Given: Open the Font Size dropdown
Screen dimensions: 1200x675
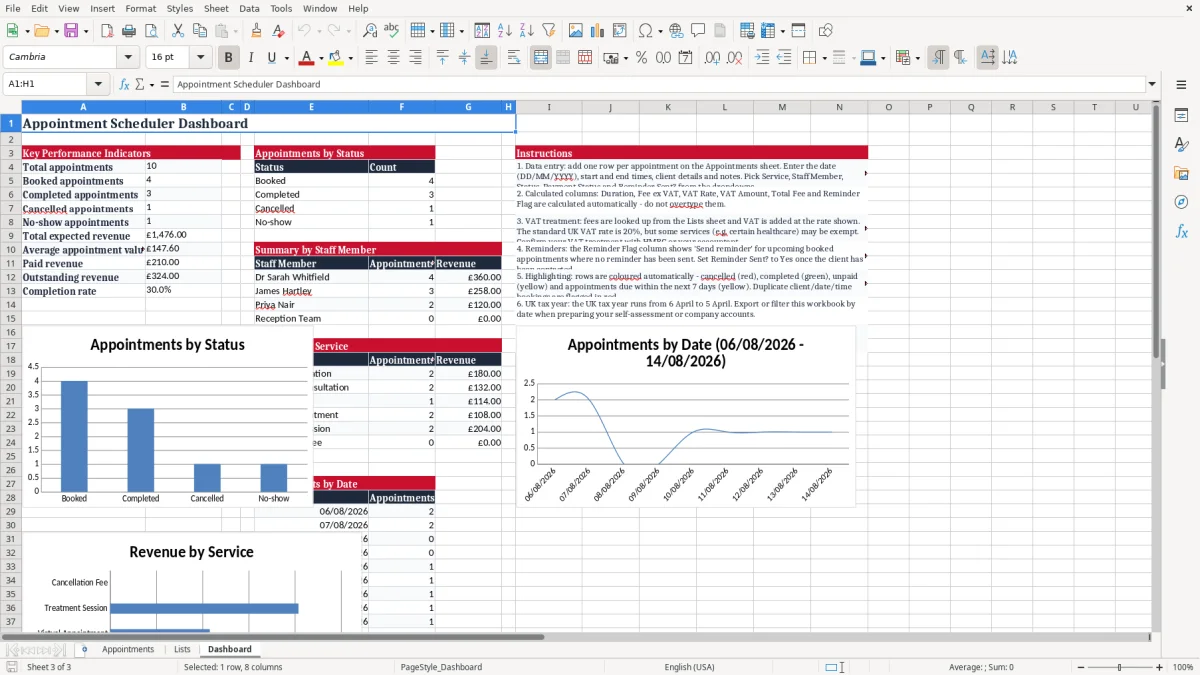Looking at the screenshot, I should [x=201, y=58].
